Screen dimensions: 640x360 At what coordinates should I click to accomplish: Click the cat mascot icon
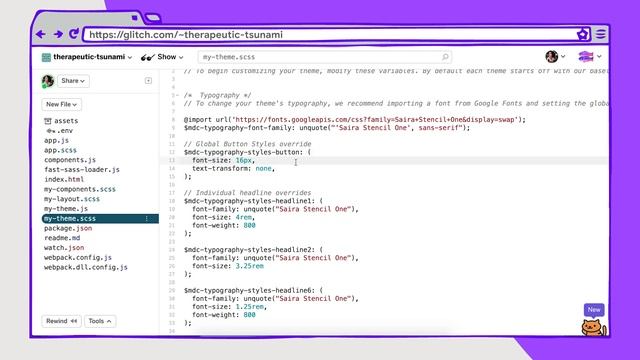coord(594,328)
